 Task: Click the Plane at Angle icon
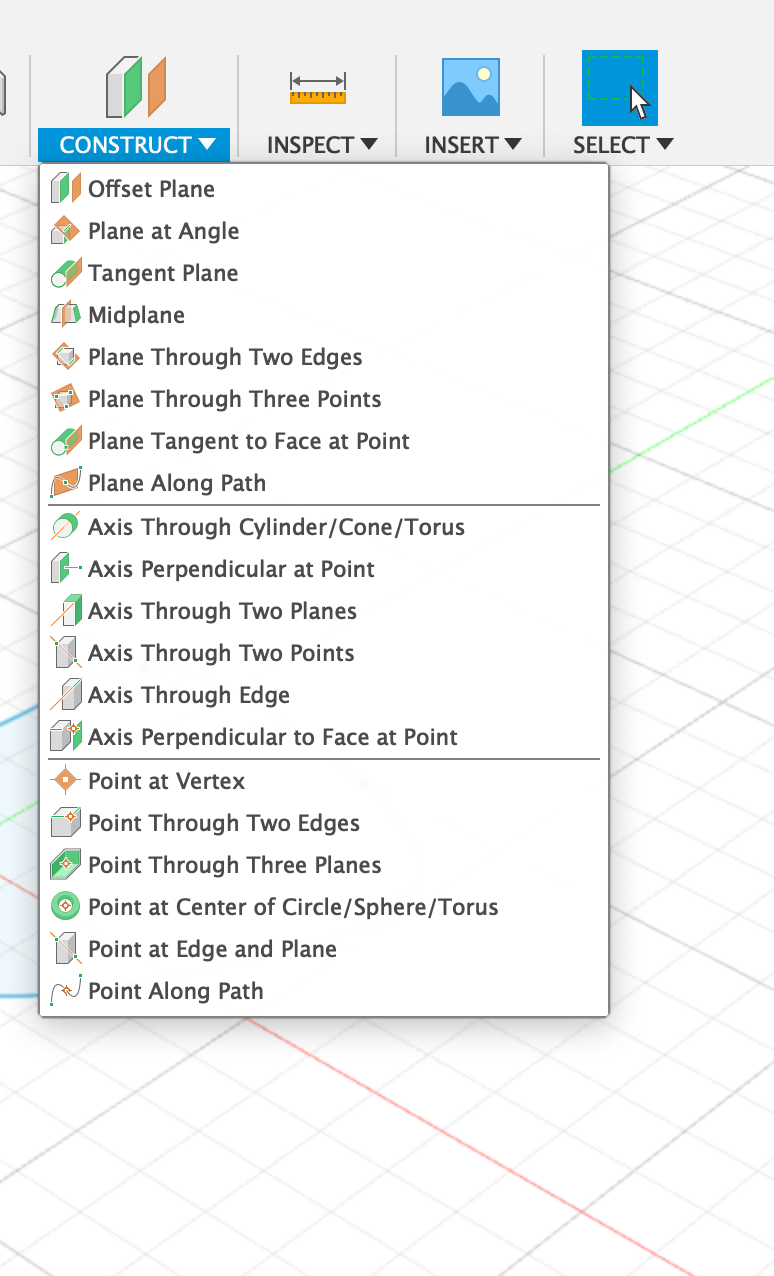[x=65, y=230]
